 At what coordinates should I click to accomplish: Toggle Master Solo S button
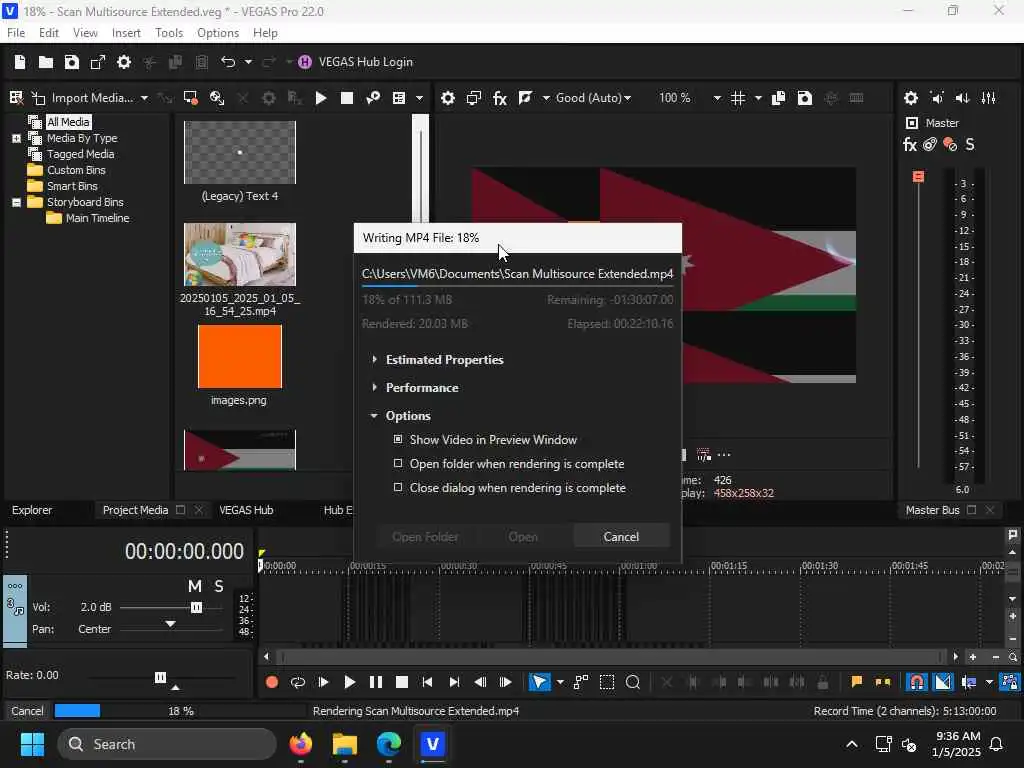pos(970,144)
